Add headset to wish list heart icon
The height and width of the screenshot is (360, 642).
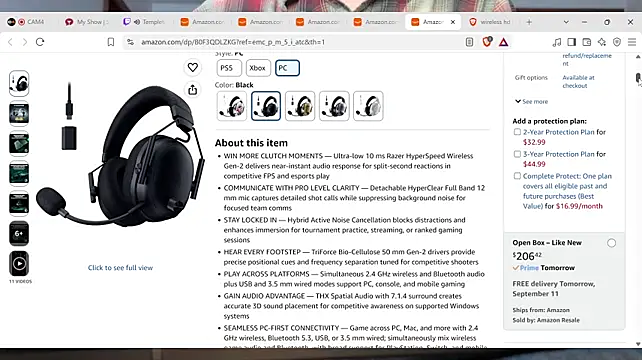coord(193,67)
